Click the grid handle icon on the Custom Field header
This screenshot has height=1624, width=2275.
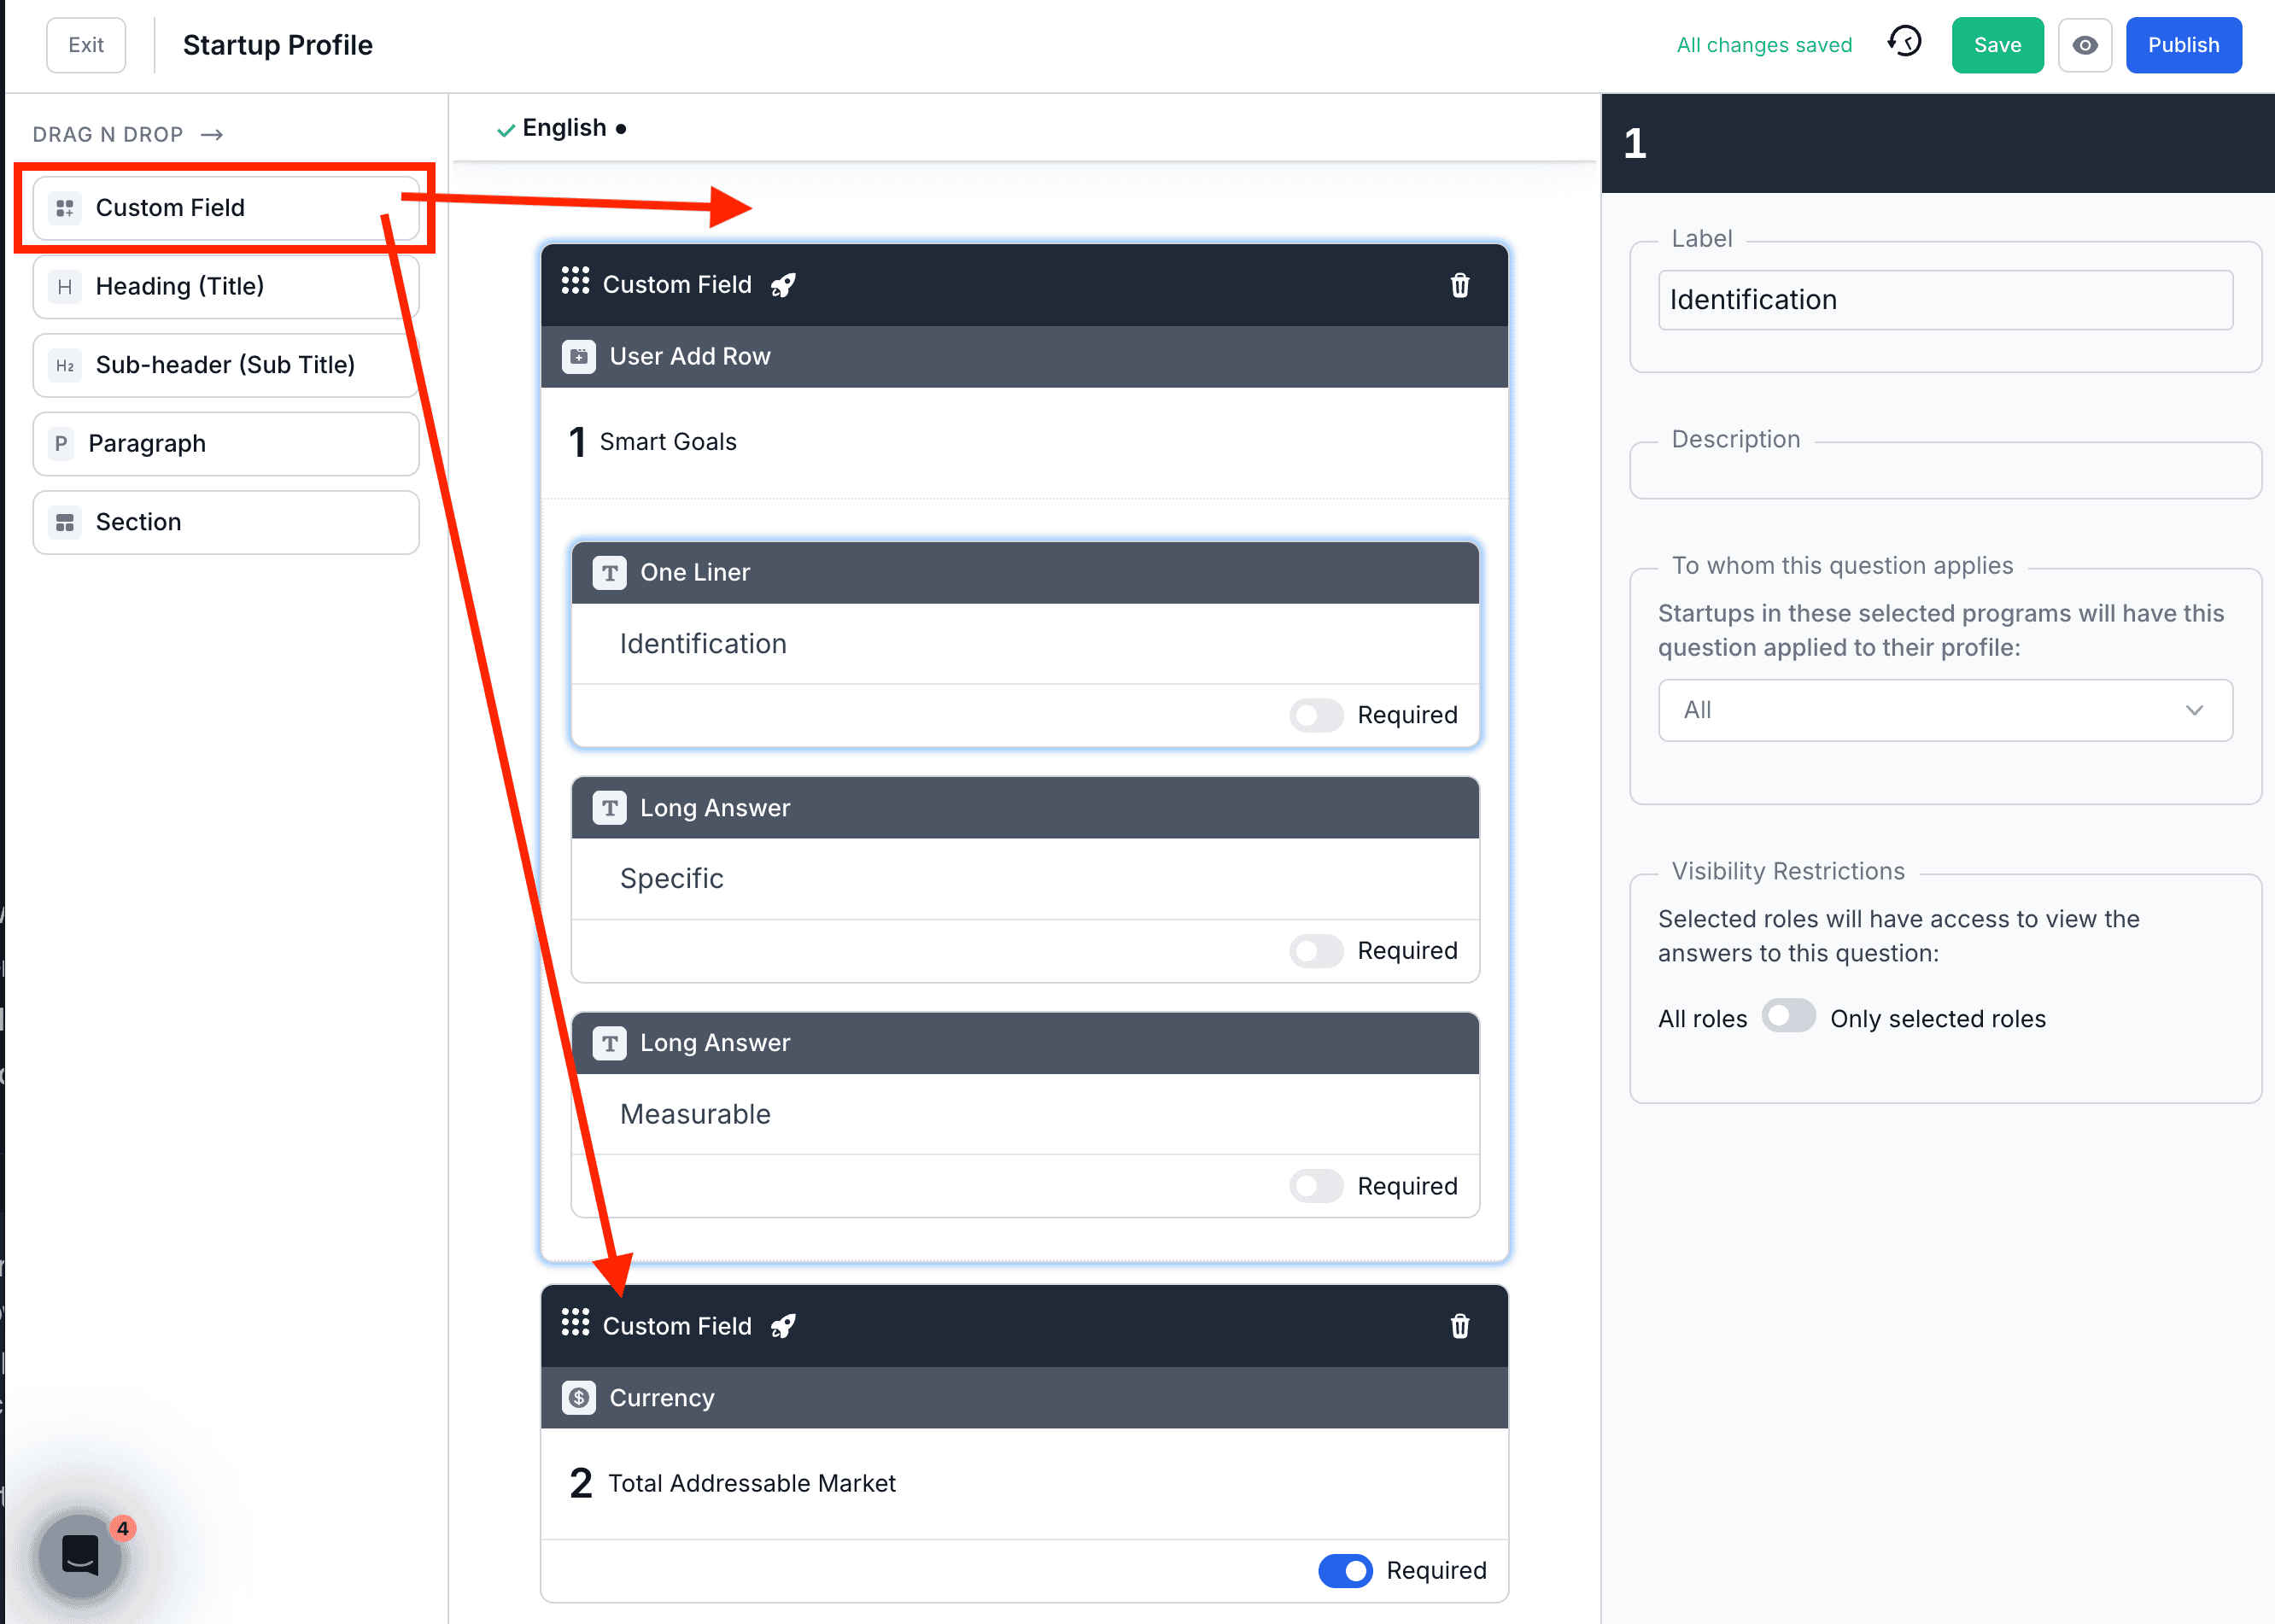[x=575, y=282]
